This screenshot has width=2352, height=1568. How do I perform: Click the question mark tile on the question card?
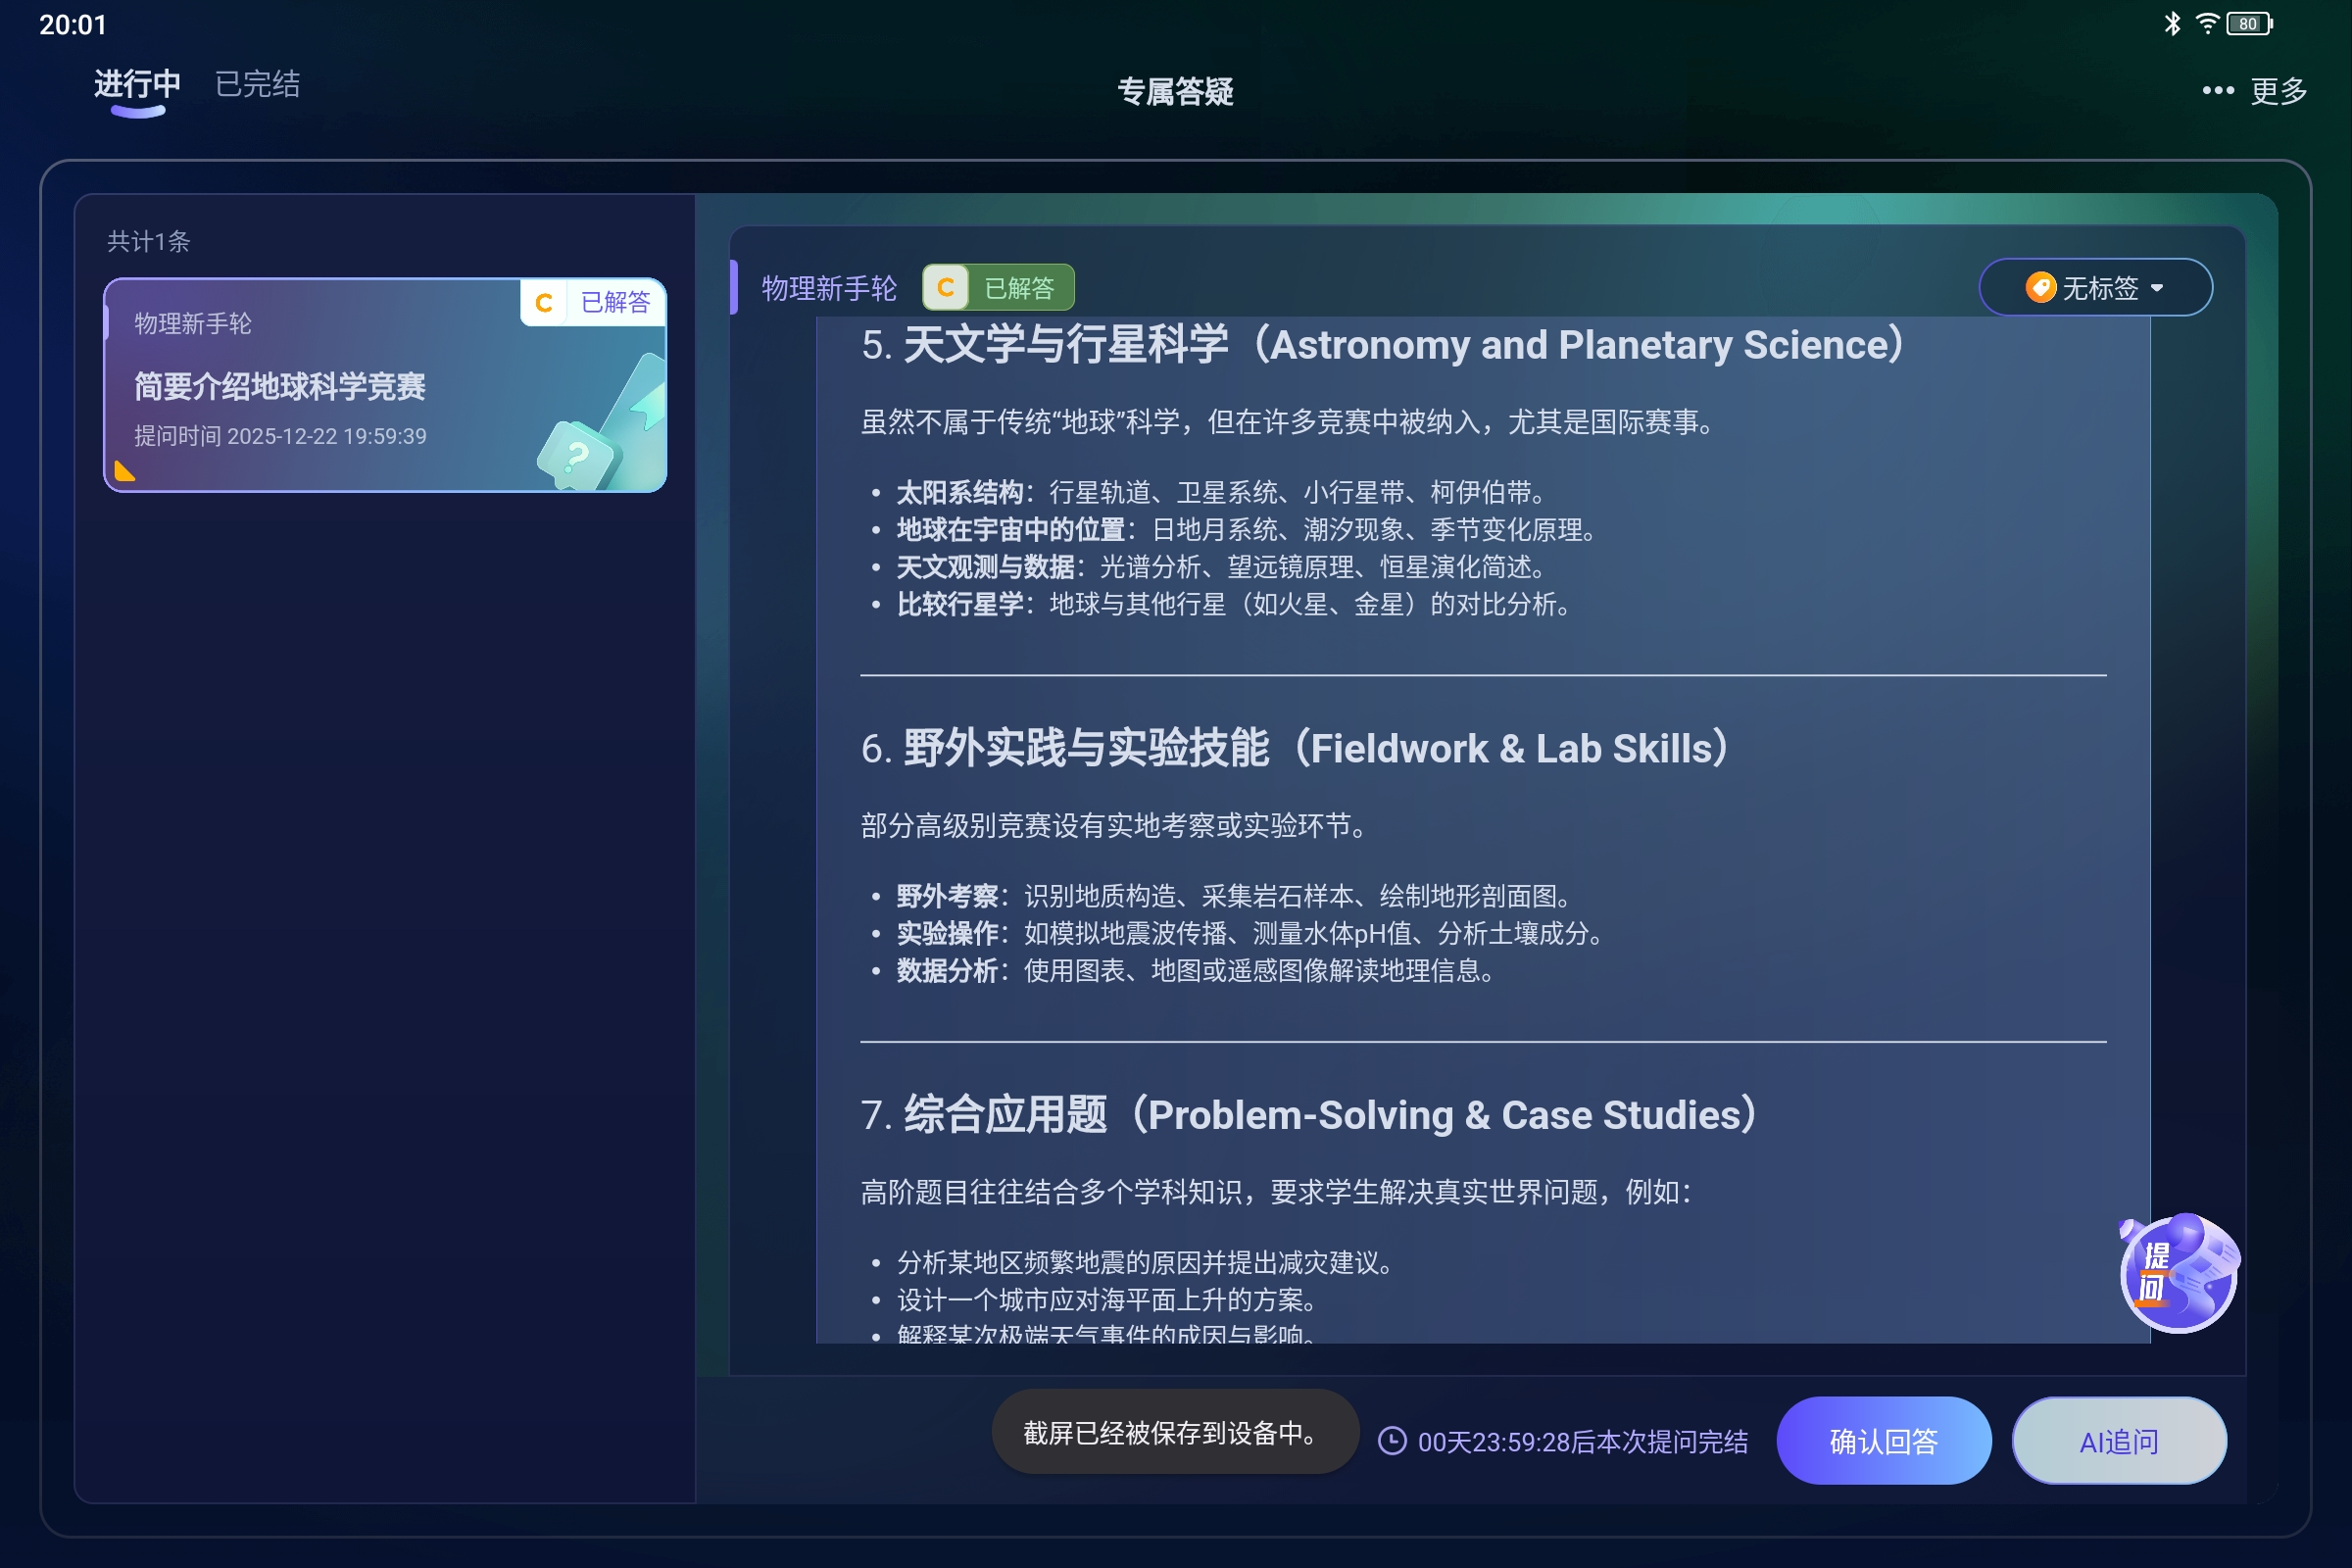click(578, 457)
